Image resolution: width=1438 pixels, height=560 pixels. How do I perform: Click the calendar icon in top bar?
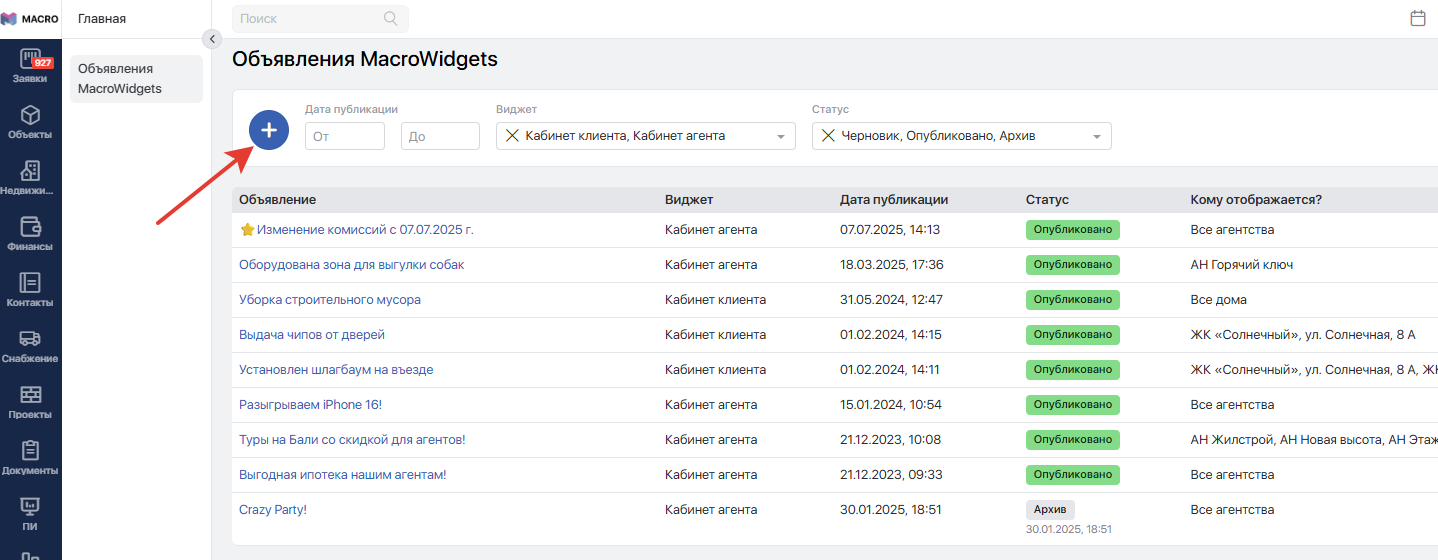click(1417, 18)
